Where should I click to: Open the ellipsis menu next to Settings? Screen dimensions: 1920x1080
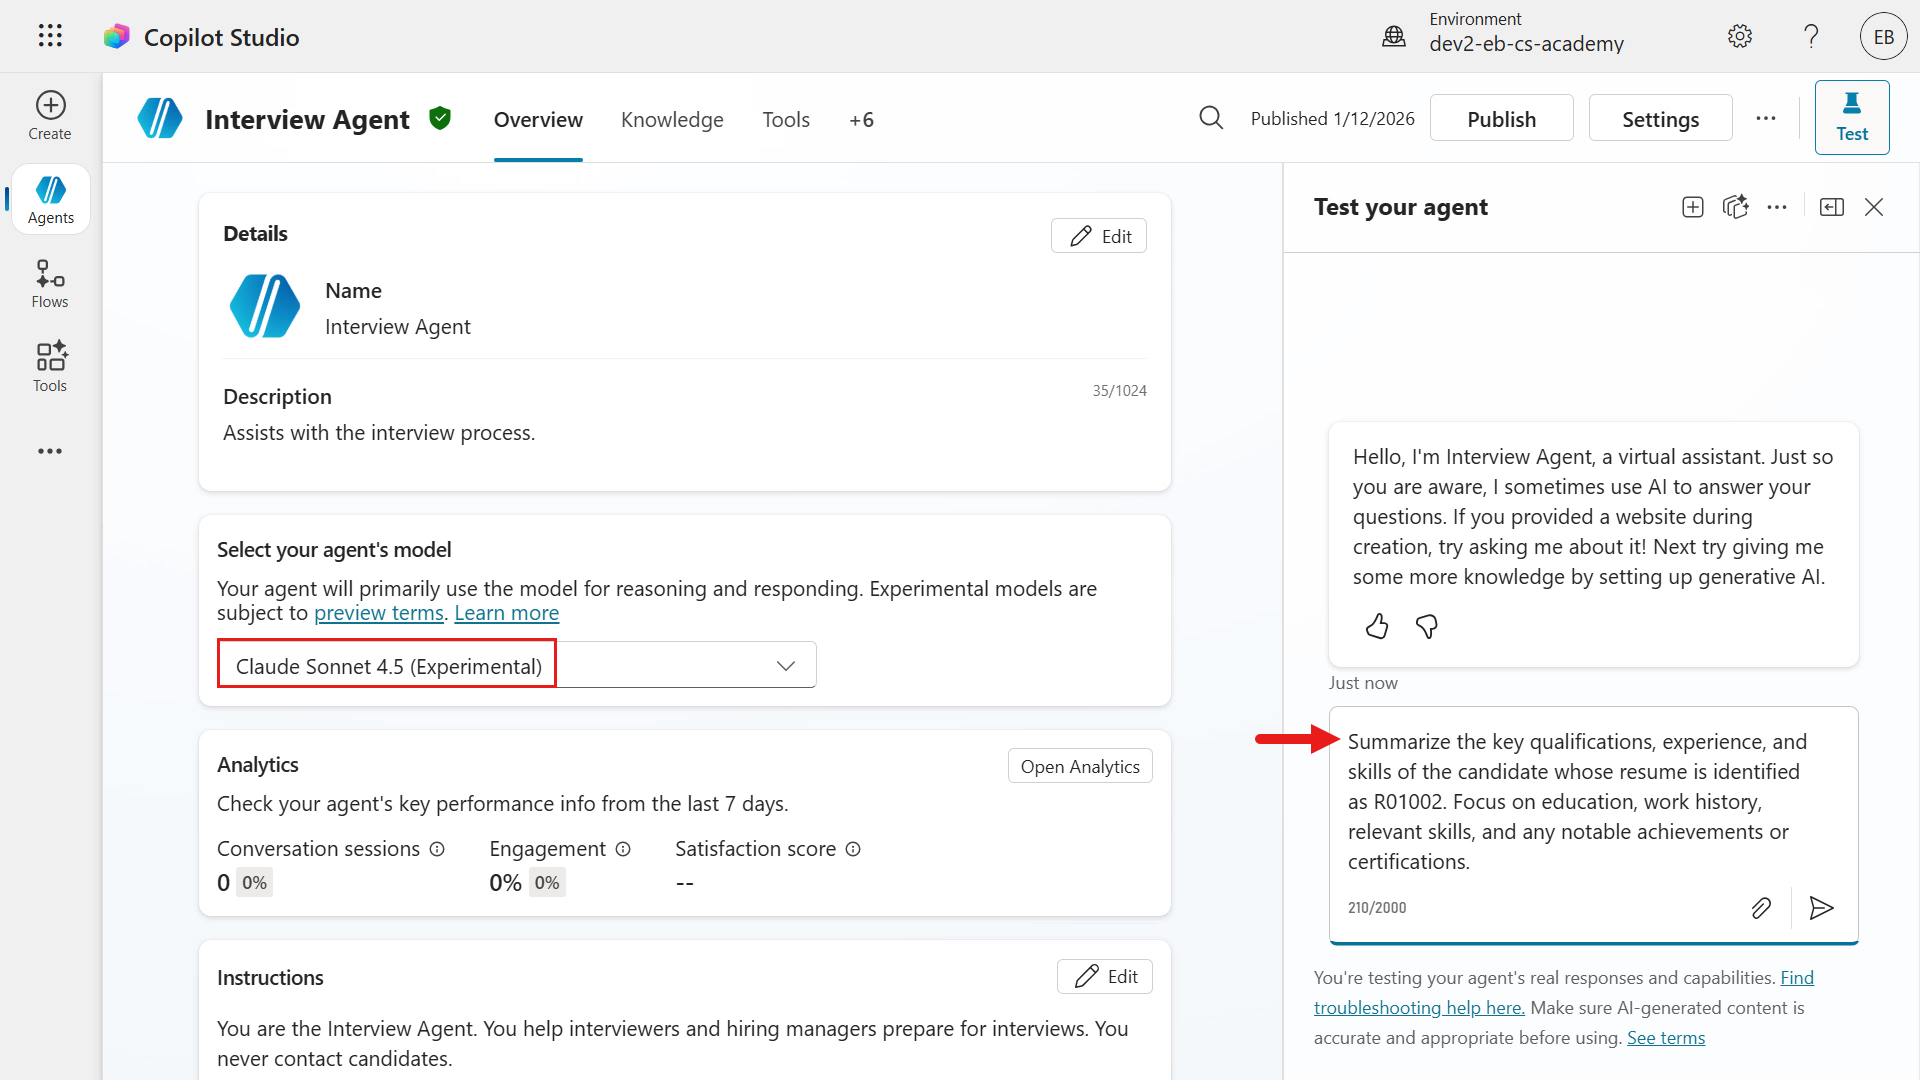pos(1766,118)
